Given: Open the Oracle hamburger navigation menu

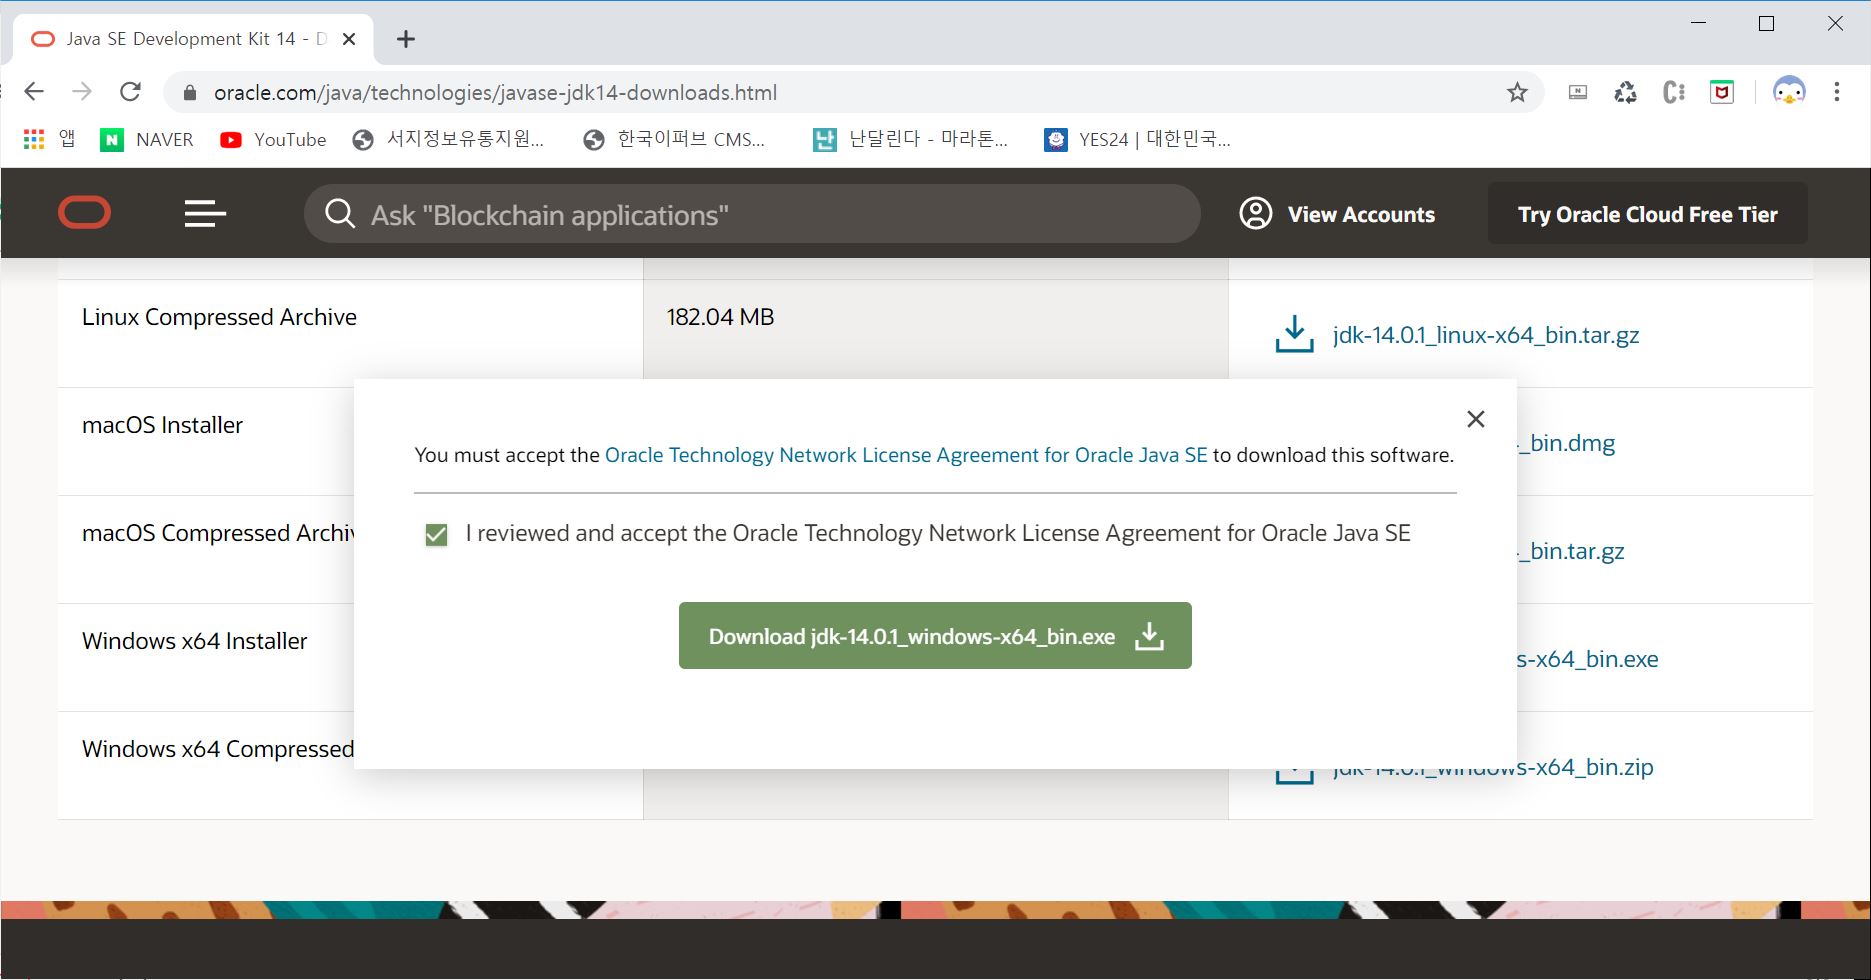Looking at the screenshot, I should click(x=205, y=213).
